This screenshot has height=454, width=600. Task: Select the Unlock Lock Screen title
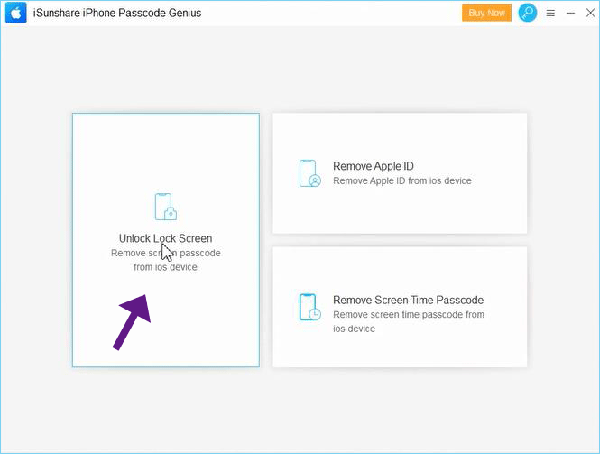coord(166,238)
